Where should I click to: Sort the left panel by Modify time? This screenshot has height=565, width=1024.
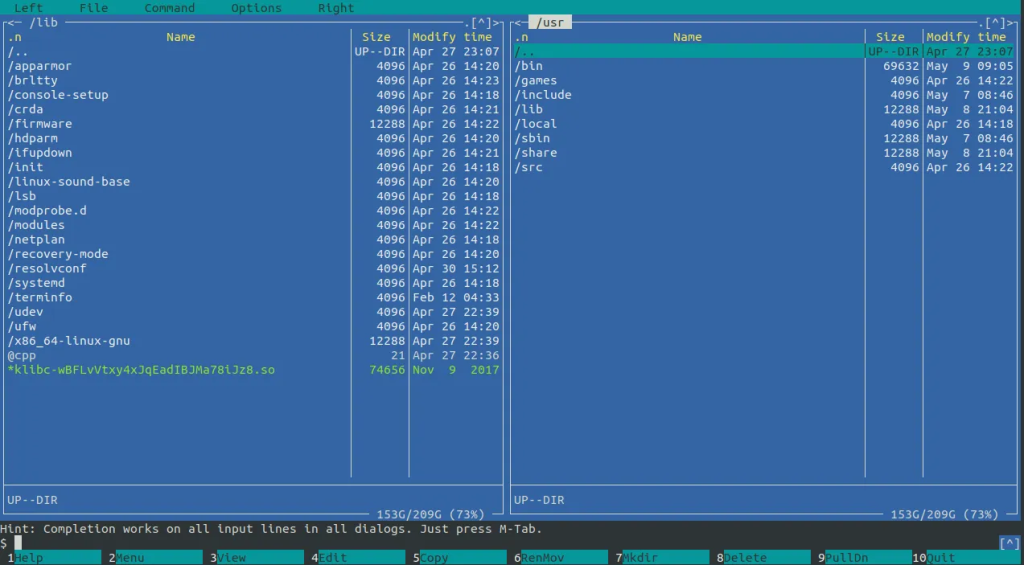coord(452,37)
